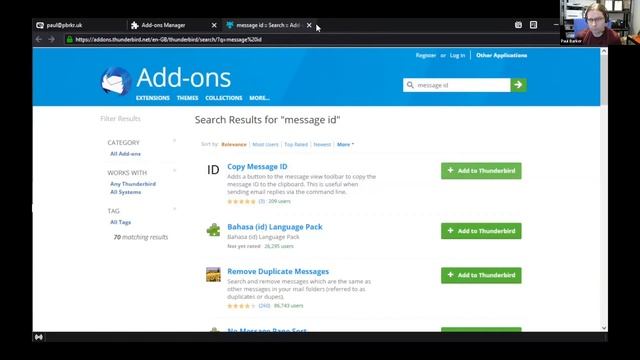Click the connection status icon in status bar
640x360 pixels.
pos(39,337)
